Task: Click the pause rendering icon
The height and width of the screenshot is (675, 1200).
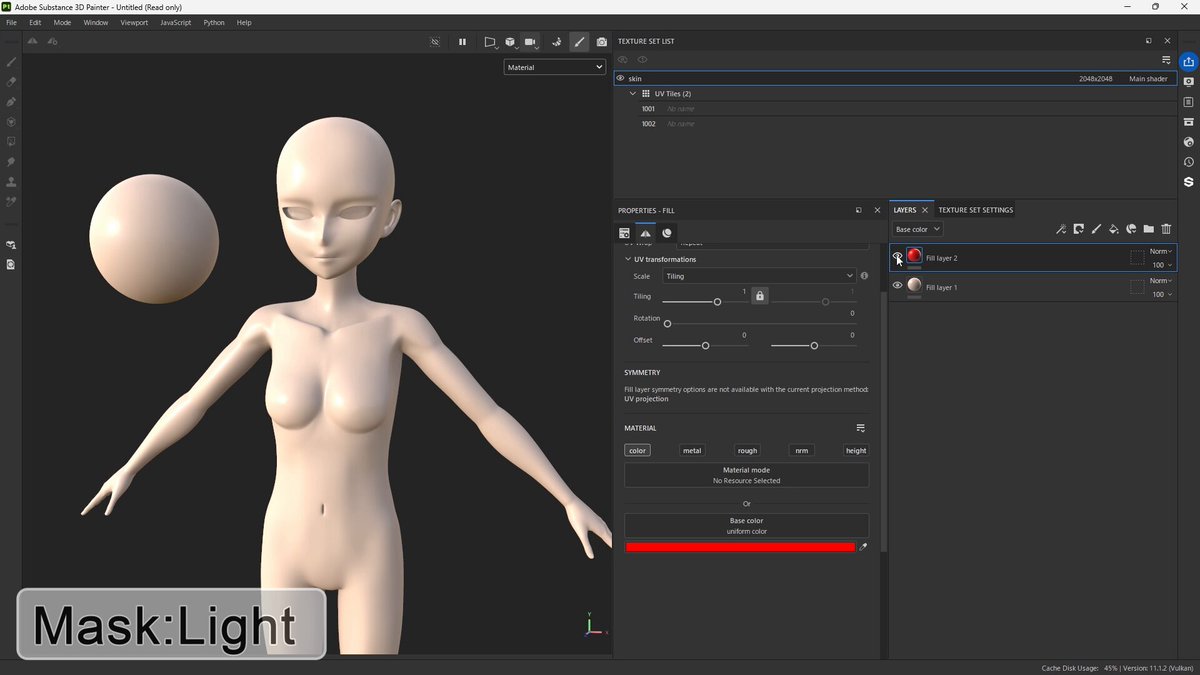Action: click(462, 42)
